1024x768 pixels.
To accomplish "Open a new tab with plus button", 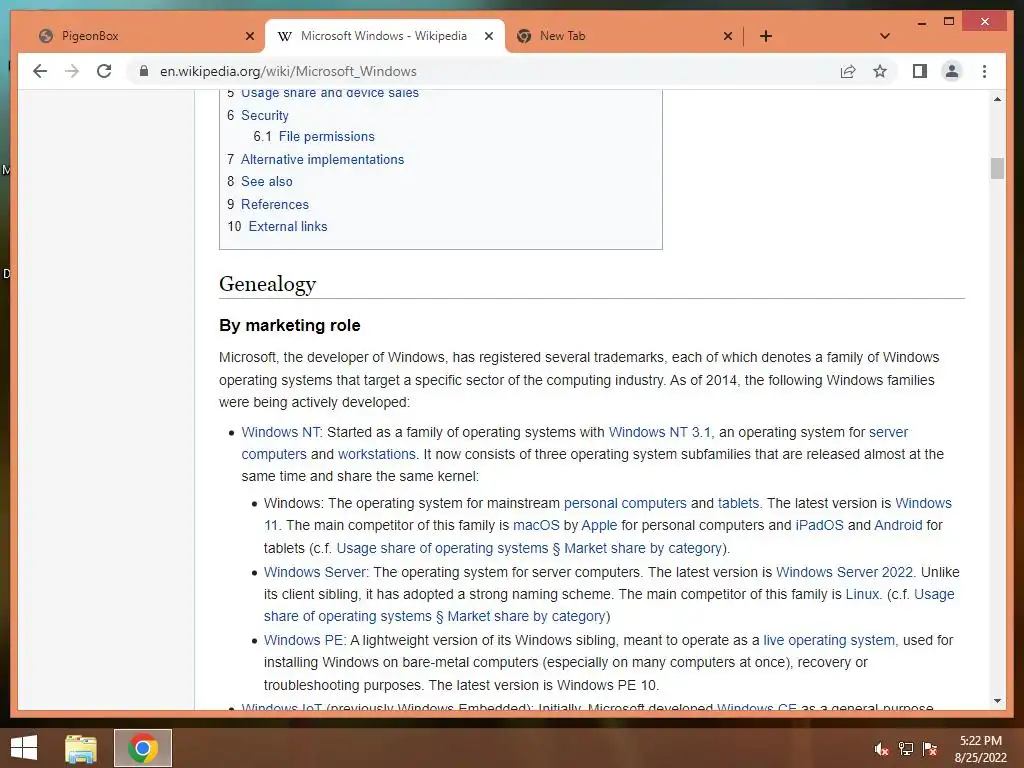I will point(766,36).
